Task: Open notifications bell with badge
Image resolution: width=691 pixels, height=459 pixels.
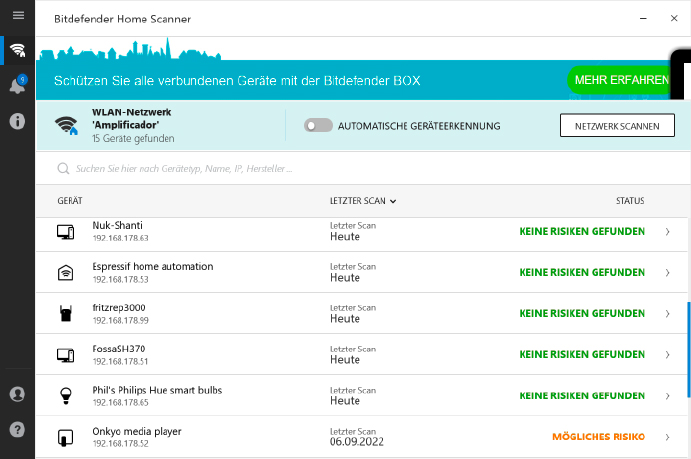Action: tap(18, 85)
